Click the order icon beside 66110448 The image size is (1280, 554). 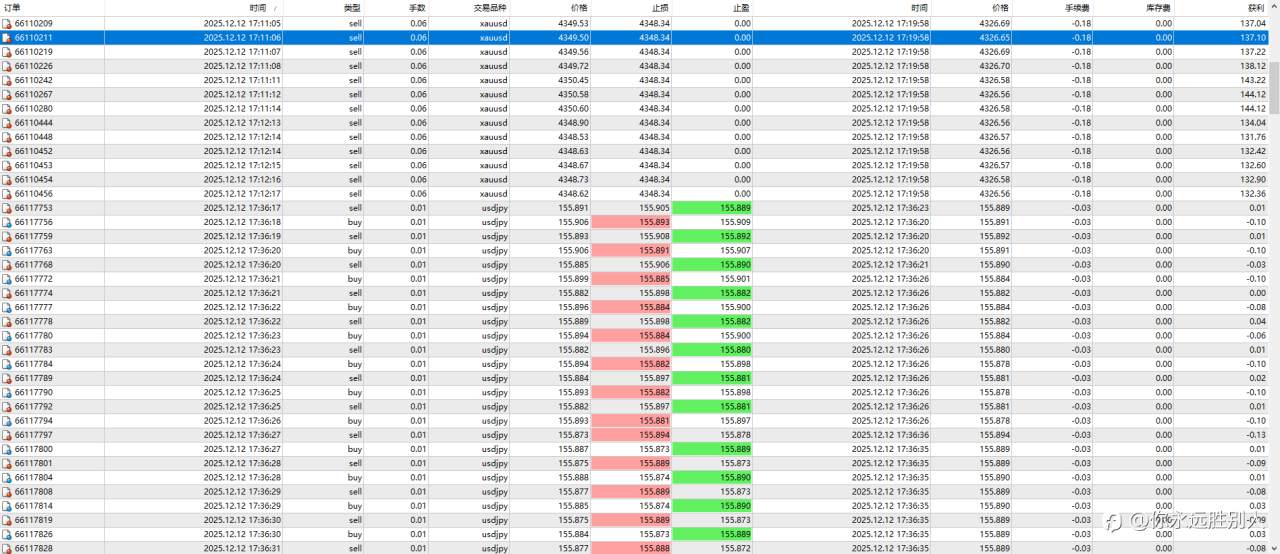click(x=7, y=137)
